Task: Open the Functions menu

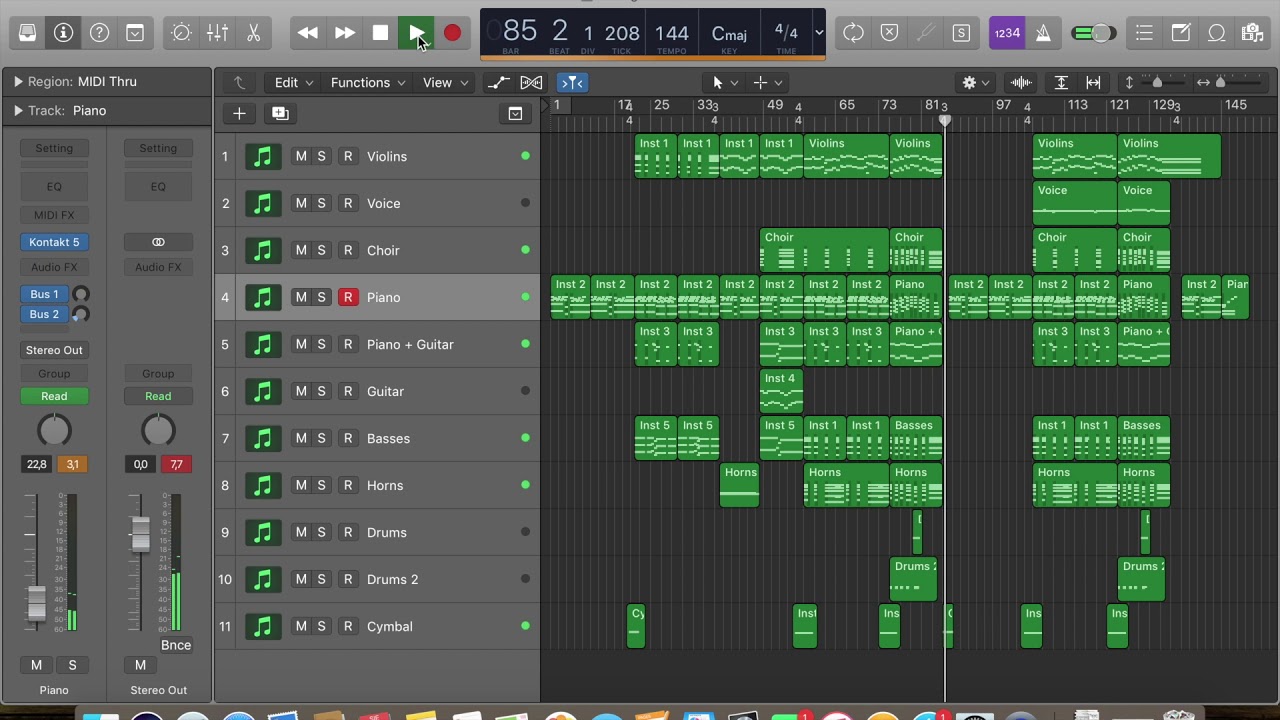Action: click(368, 82)
